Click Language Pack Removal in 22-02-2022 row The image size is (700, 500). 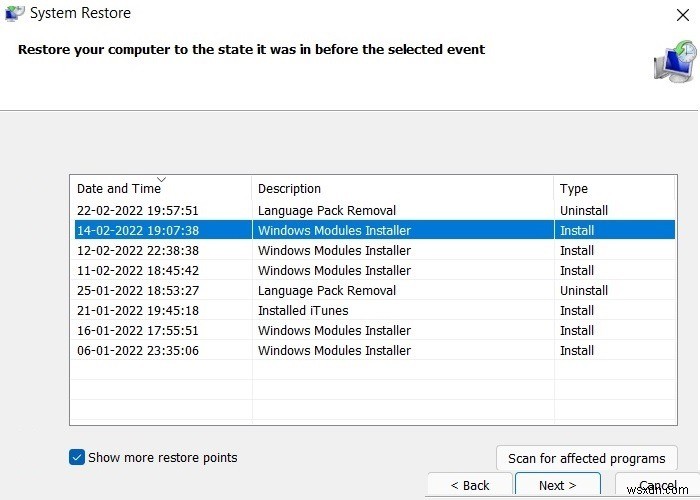[327, 210]
